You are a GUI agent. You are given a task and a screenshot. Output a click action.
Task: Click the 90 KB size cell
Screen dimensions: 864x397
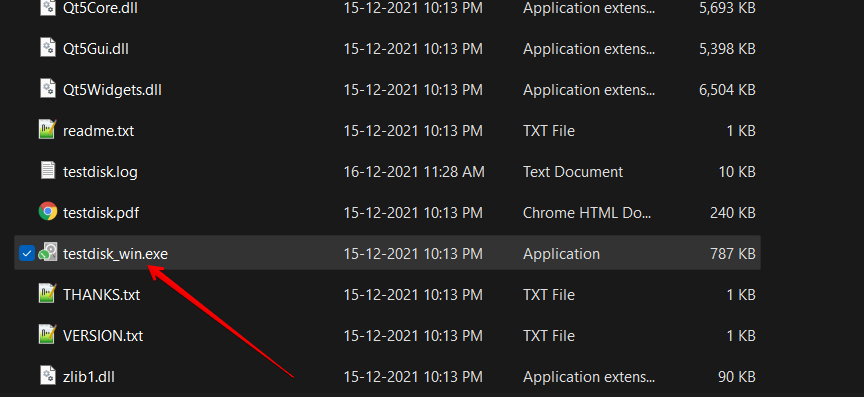click(736, 377)
